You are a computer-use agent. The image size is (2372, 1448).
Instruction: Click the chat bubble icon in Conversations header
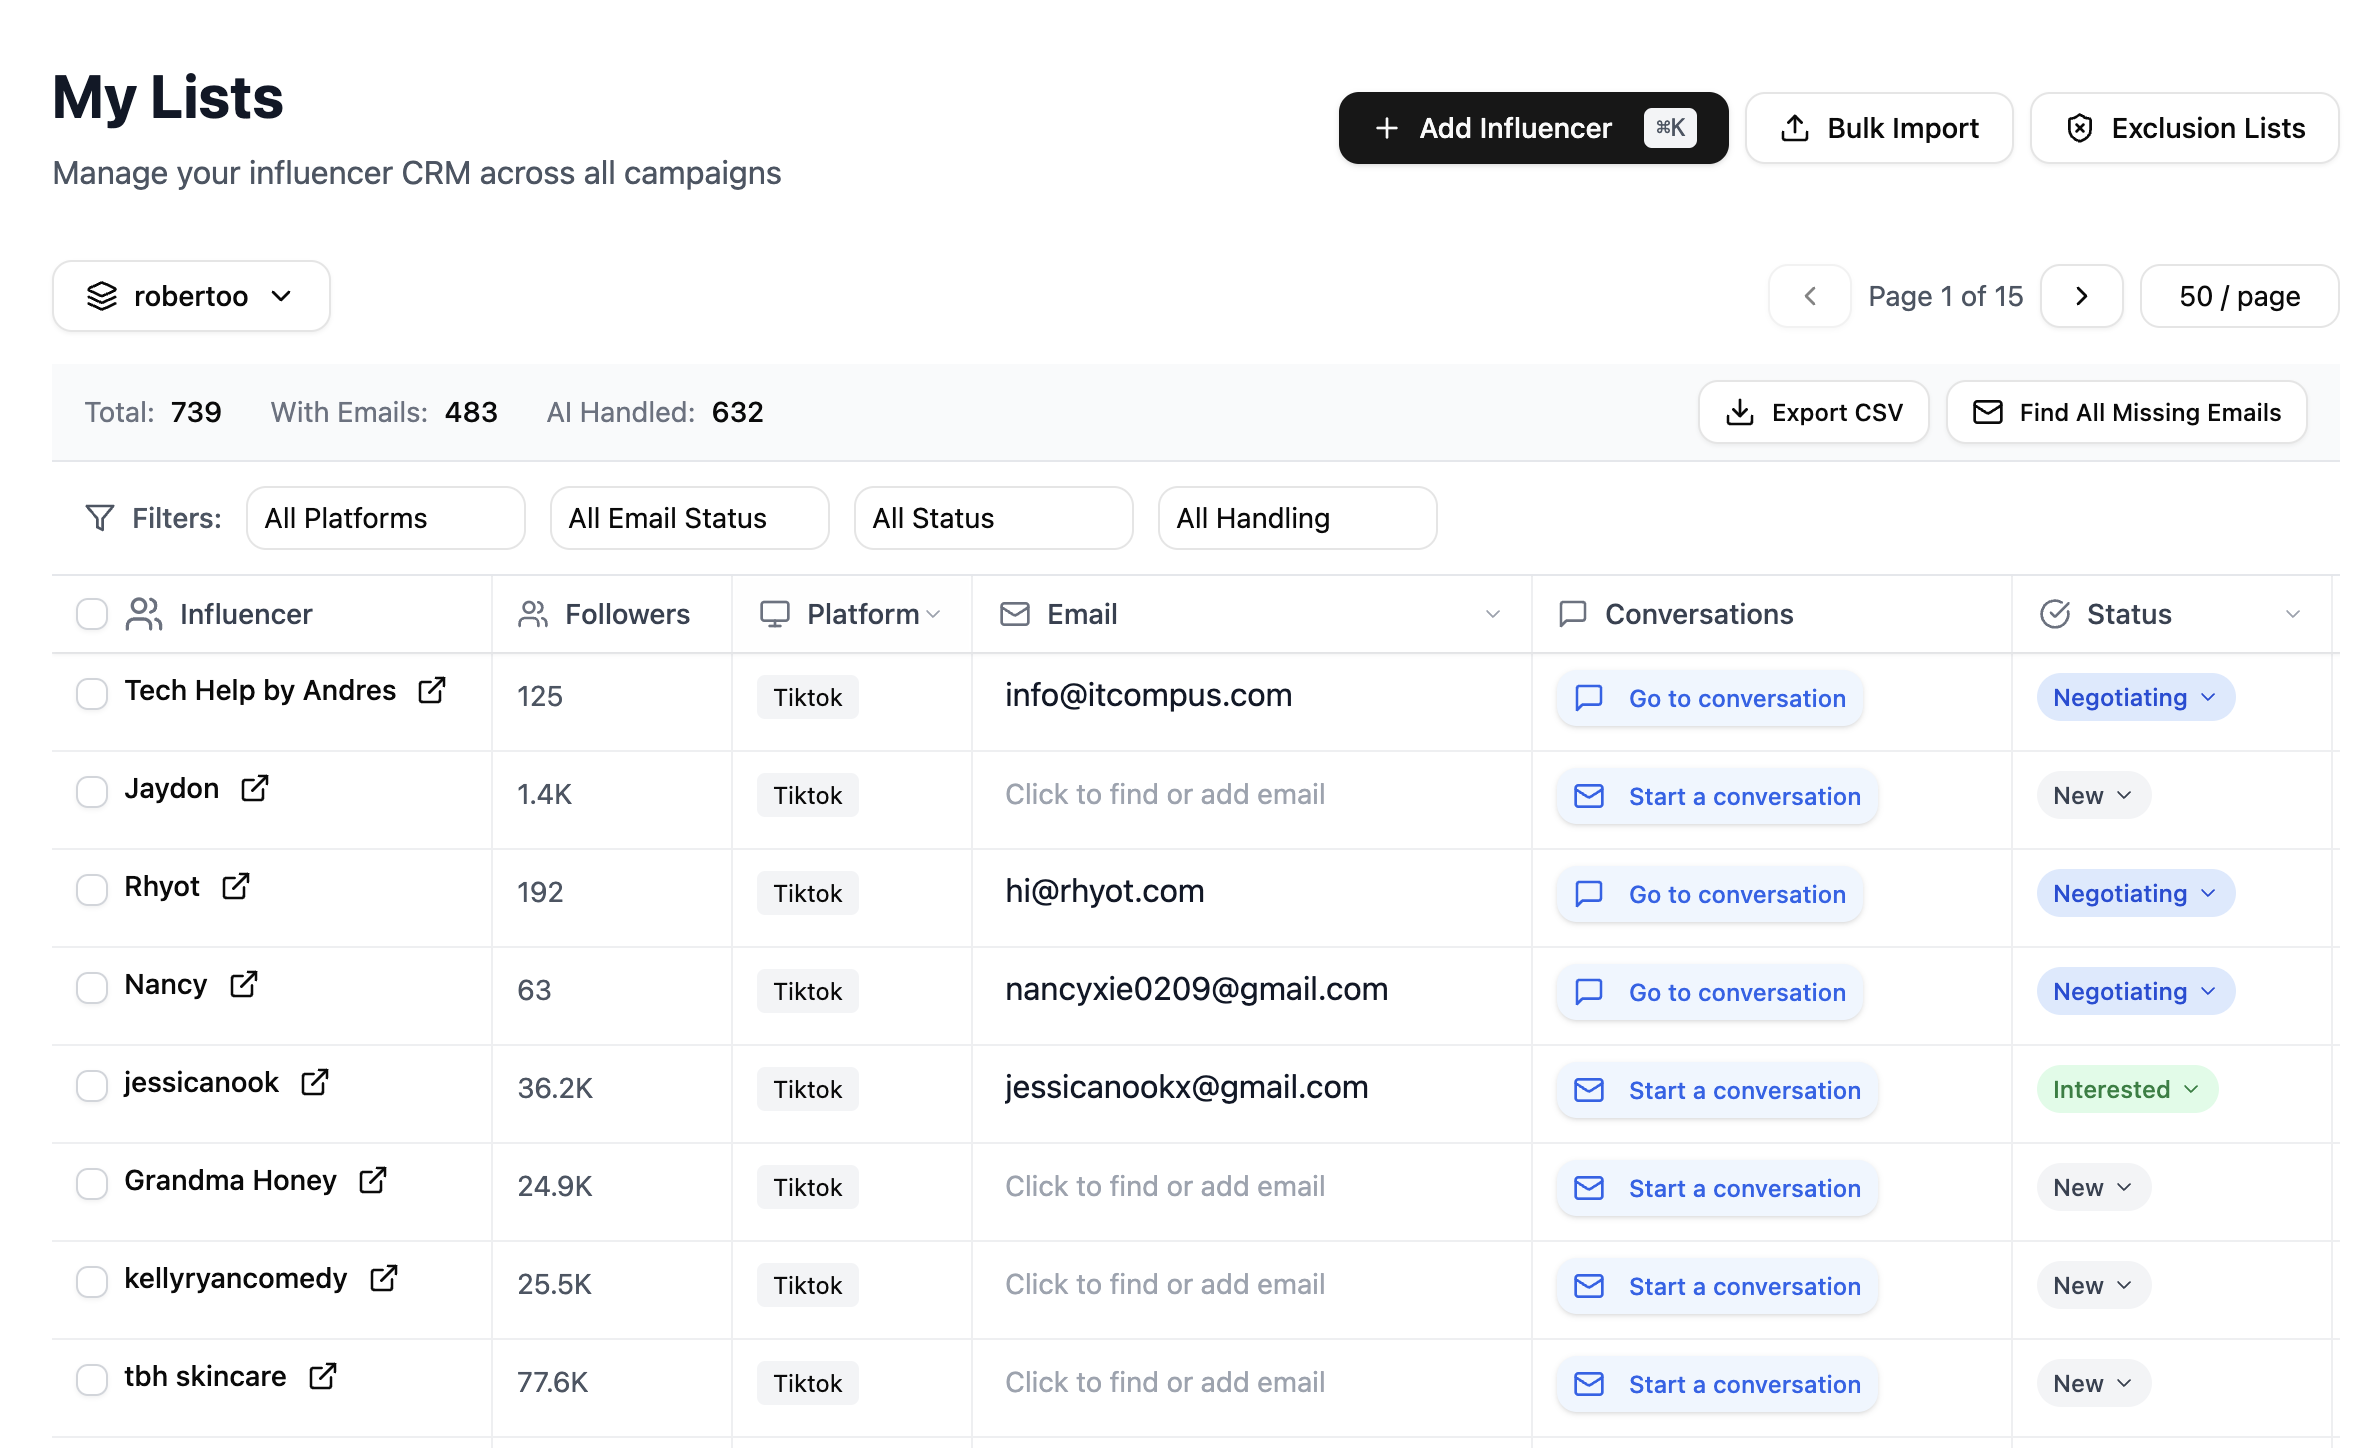click(x=1572, y=613)
